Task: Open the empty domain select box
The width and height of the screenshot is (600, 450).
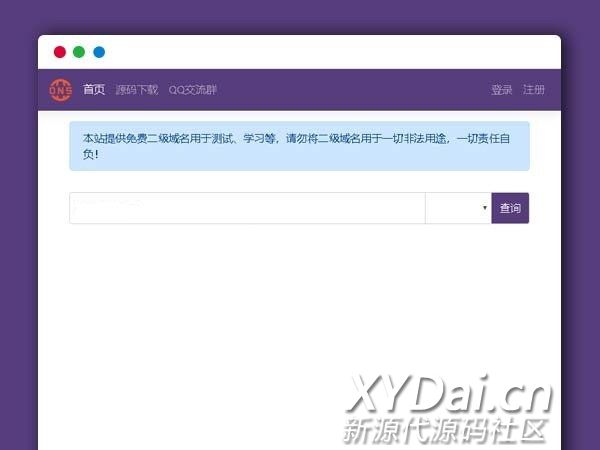Action: pyautogui.click(x=455, y=208)
